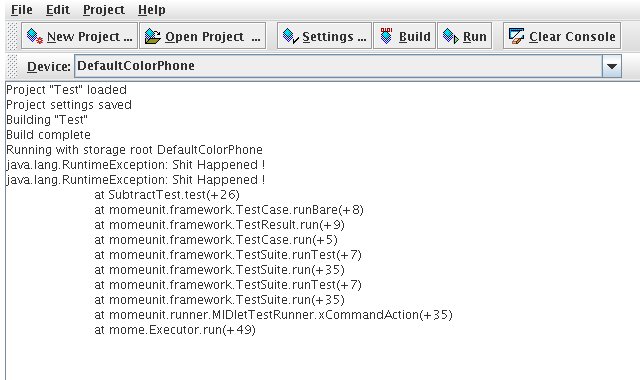The image size is (640, 380).
Task: Start the project with the Run icon
Action: [x=451, y=36]
